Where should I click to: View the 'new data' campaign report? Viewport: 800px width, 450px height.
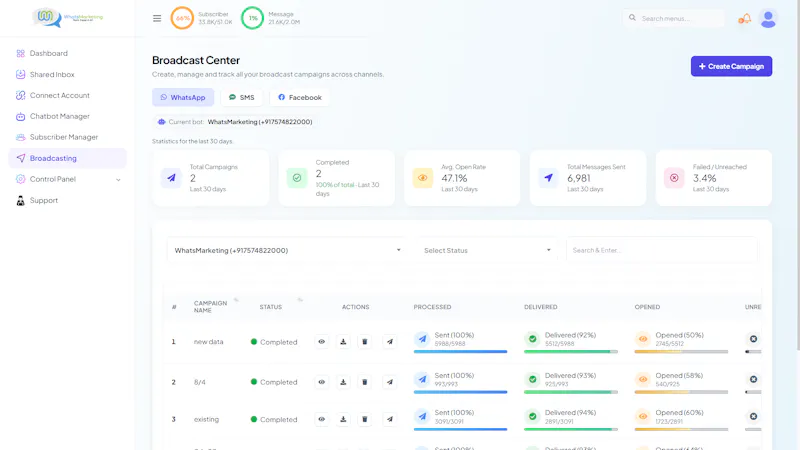[x=321, y=342]
